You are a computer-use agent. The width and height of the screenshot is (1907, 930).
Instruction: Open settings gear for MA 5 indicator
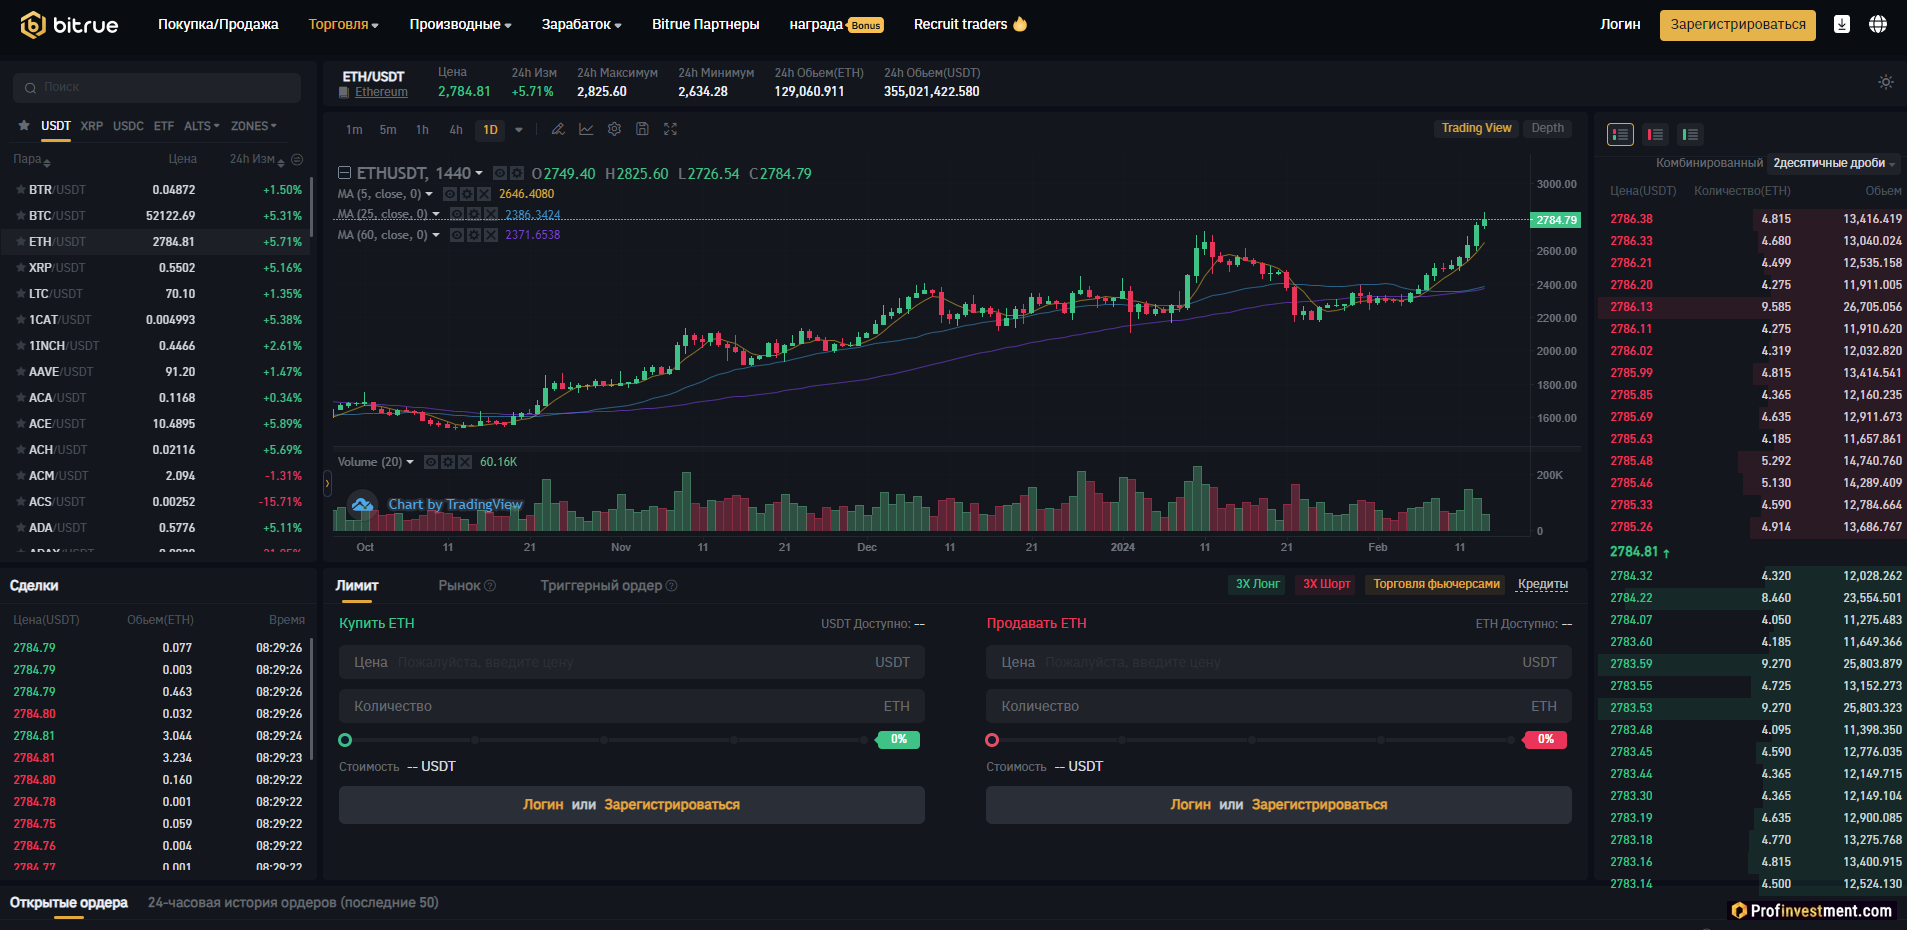(467, 194)
